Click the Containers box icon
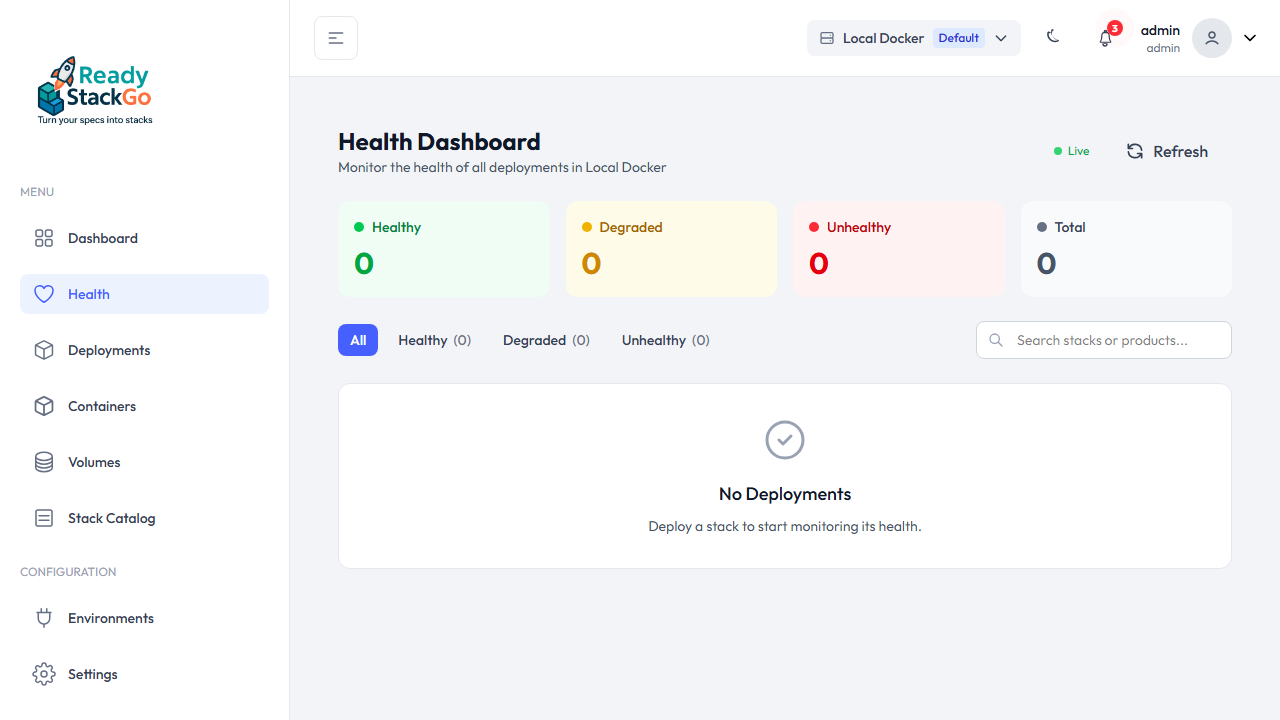This screenshot has height=720, width=1280. coord(43,406)
